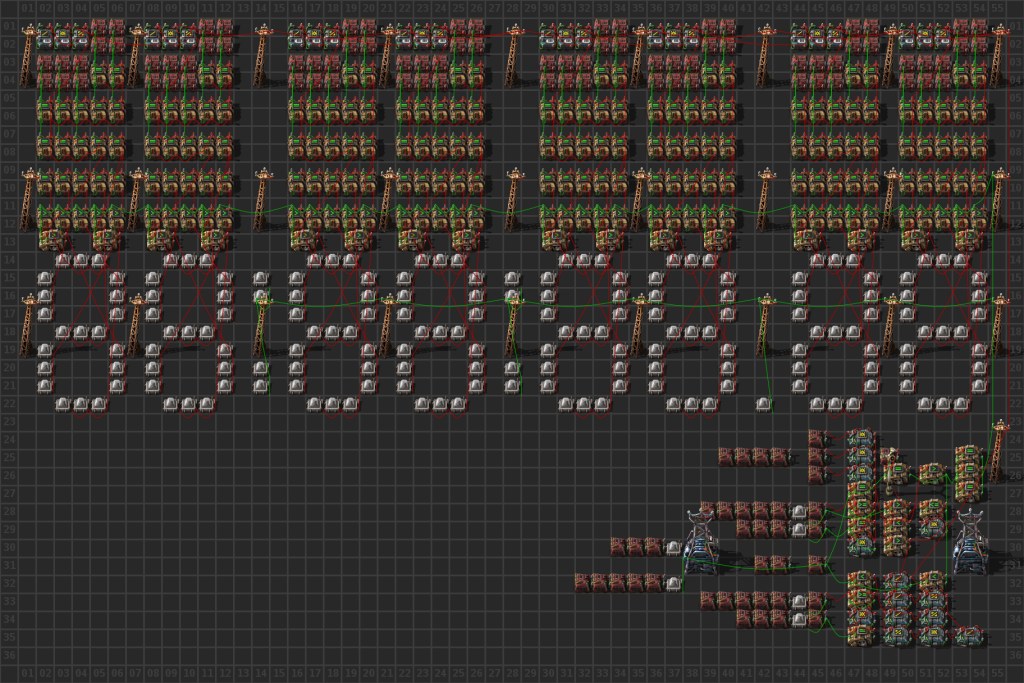Select the big electric pole at column 42, row 16
This screenshot has width=1024, height=683.
coord(765,324)
